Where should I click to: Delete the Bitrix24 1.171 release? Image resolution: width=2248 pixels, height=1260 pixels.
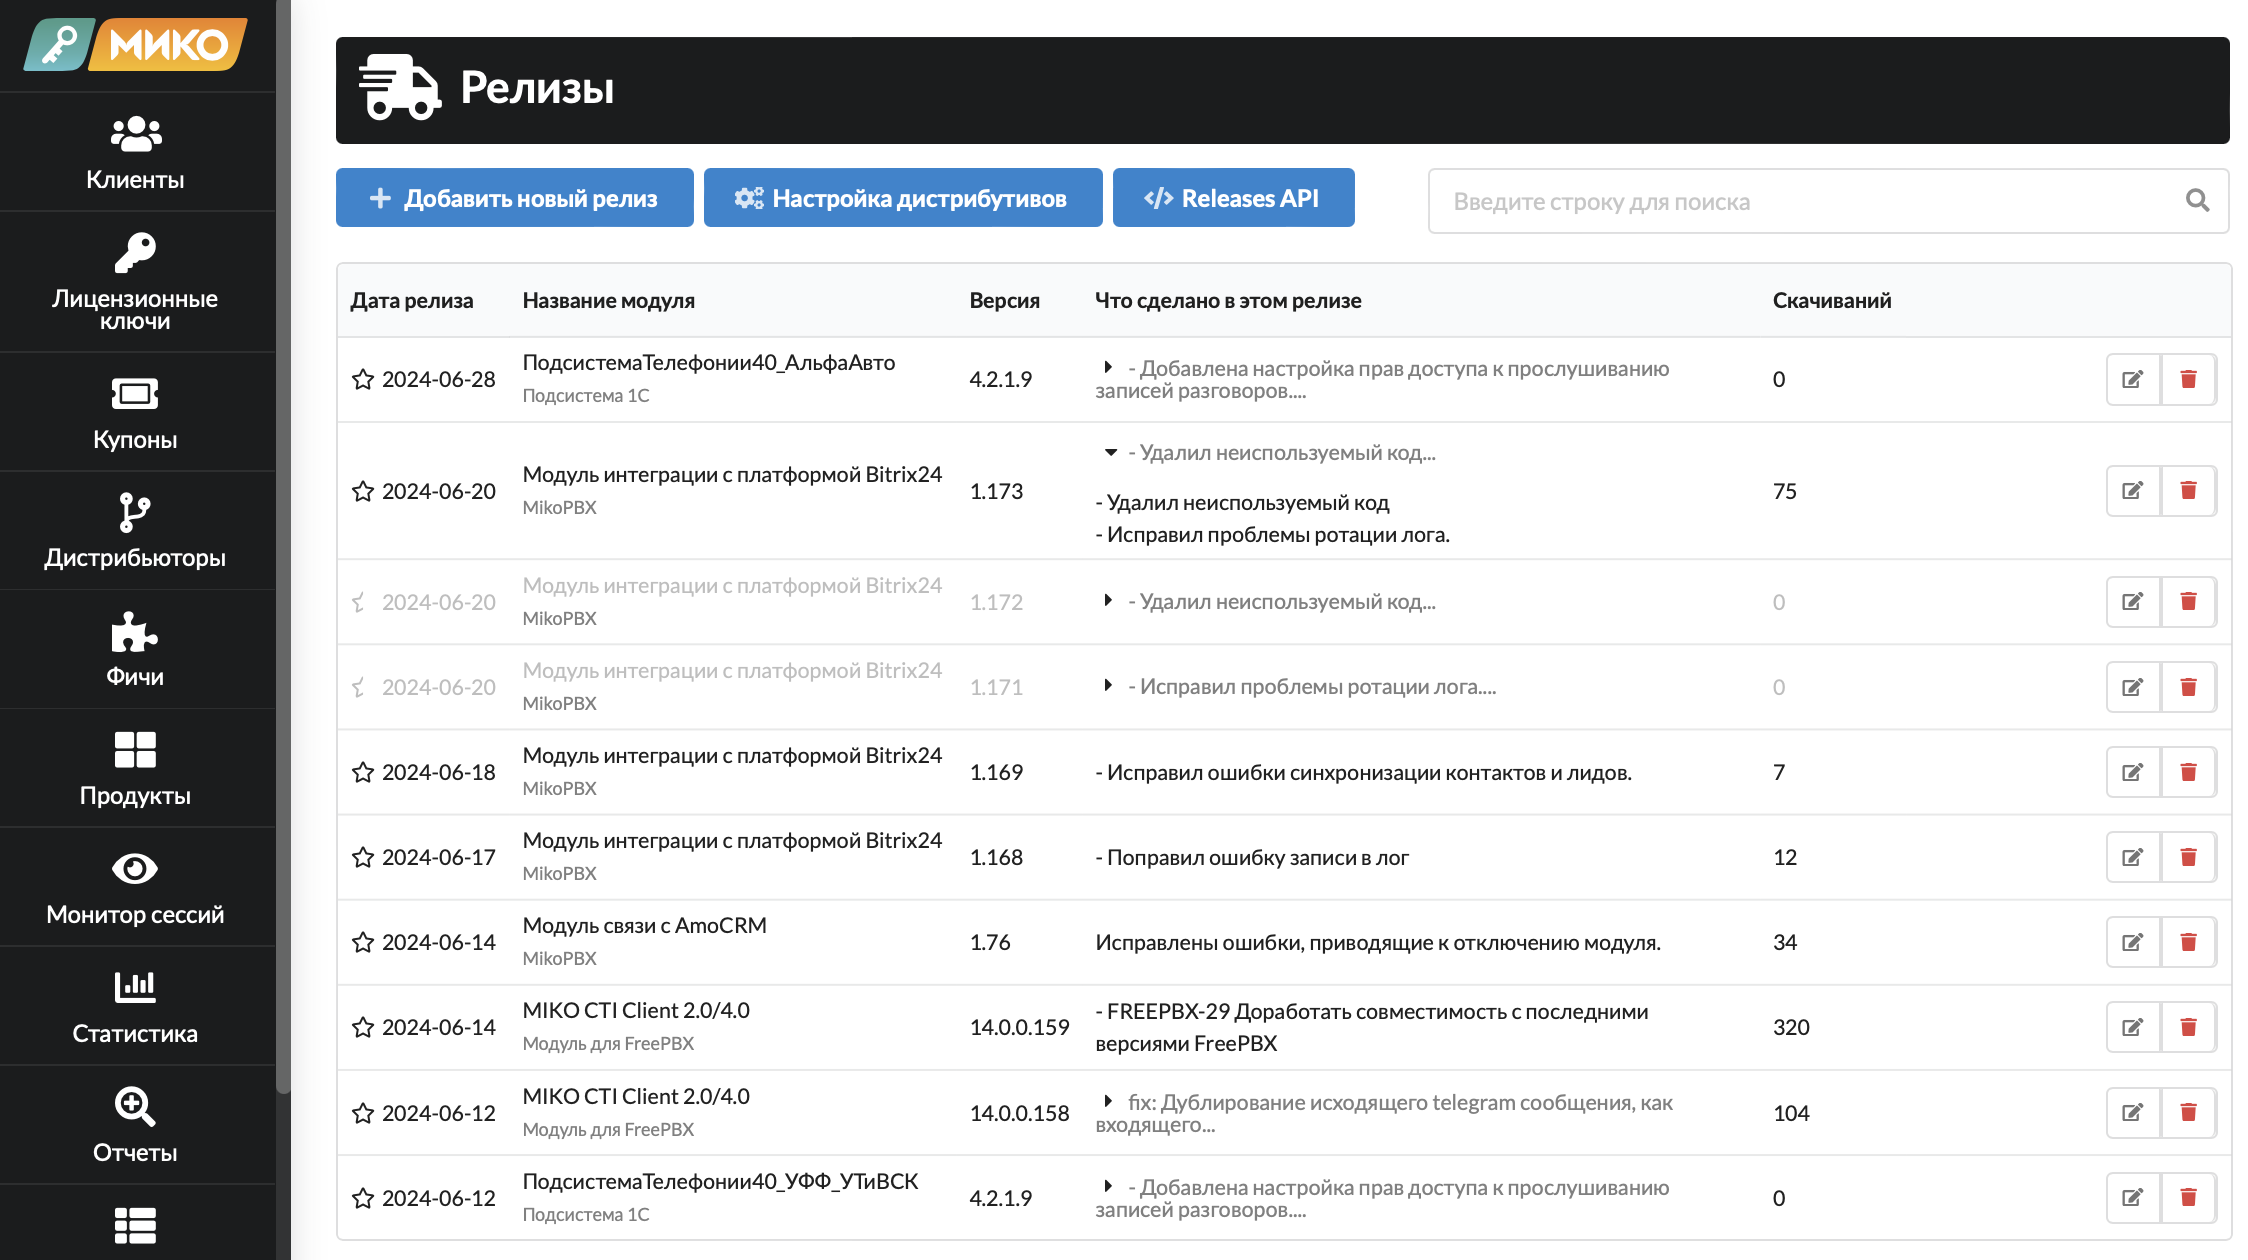coord(2189,687)
